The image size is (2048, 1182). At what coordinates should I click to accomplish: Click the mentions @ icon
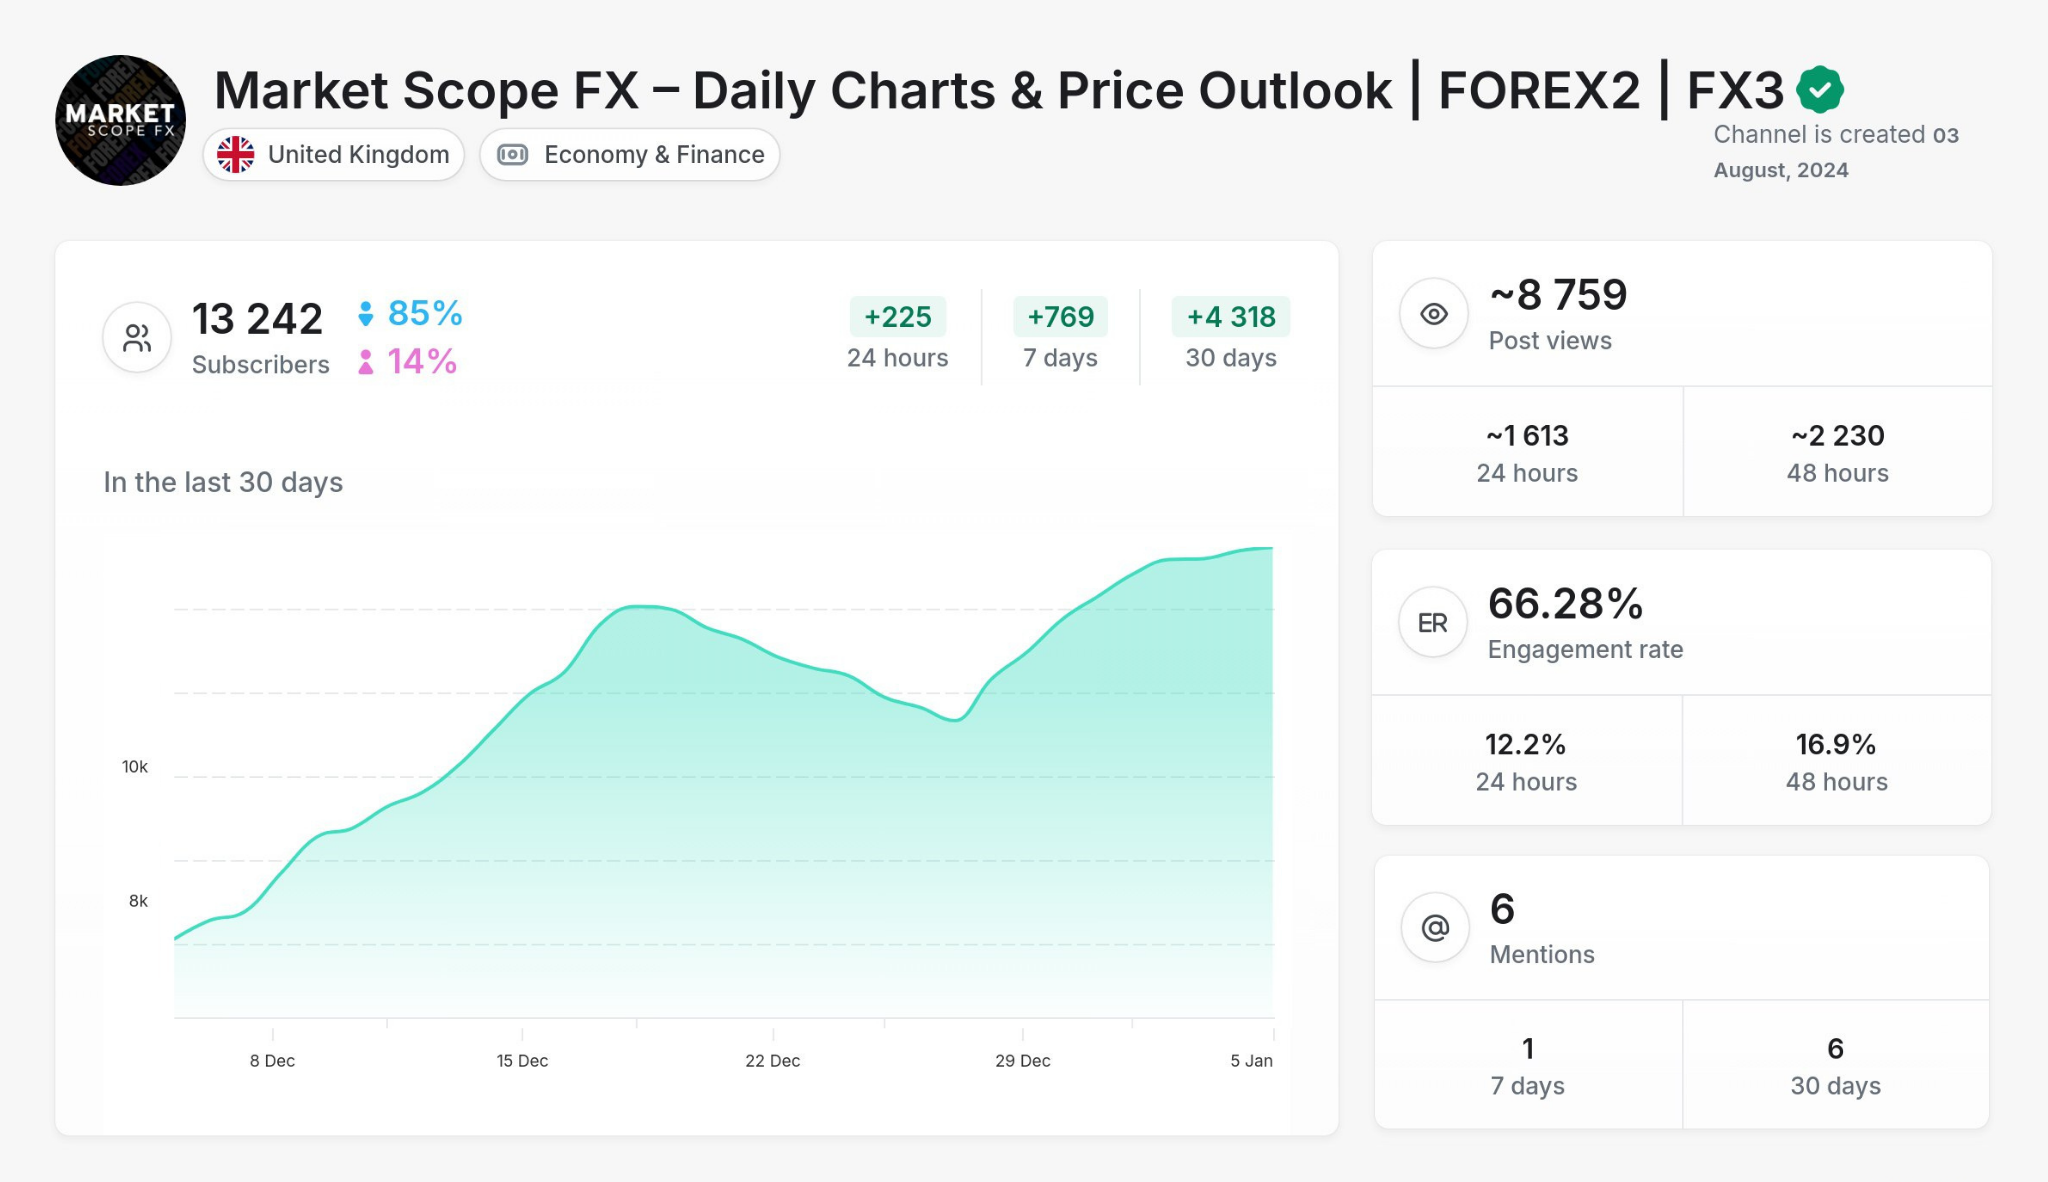click(x=1433, y=928)
